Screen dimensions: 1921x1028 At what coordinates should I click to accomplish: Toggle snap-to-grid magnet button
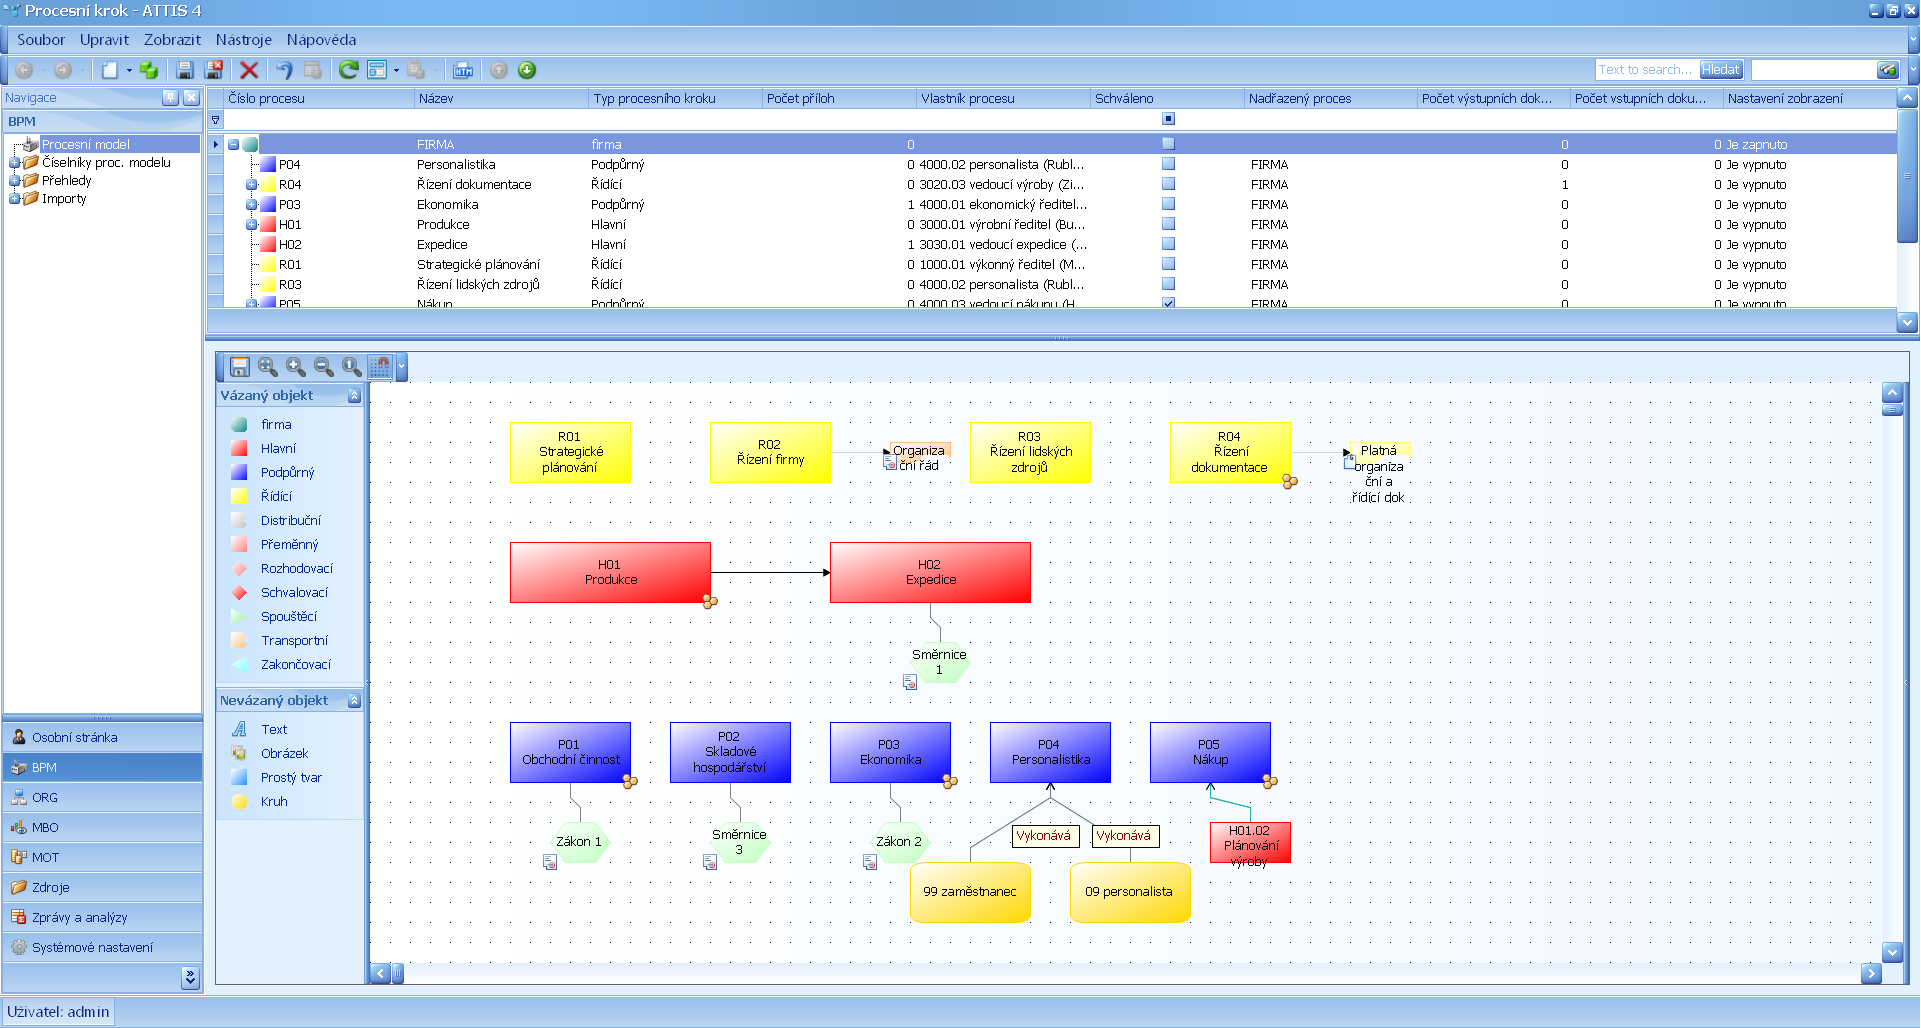(380, 367)
